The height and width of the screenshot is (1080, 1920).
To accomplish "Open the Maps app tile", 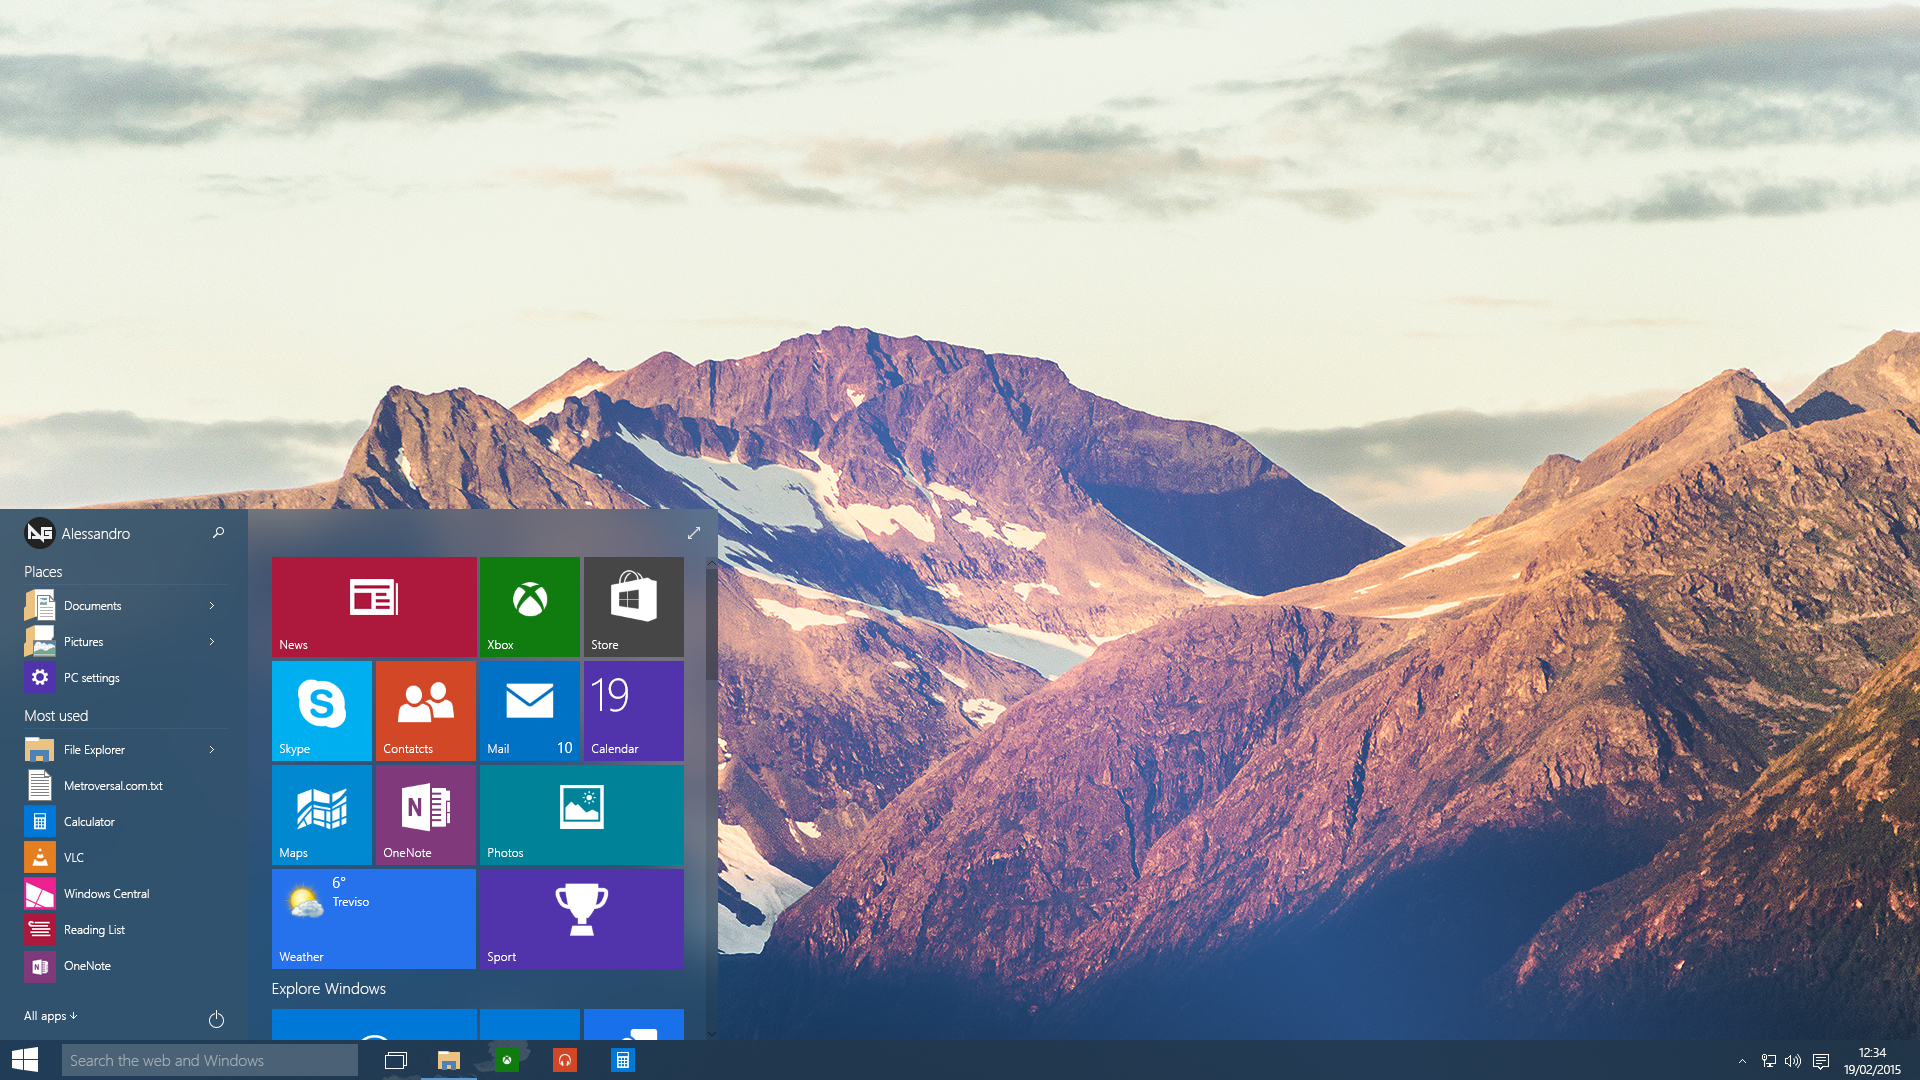I will tap(322, 814).
